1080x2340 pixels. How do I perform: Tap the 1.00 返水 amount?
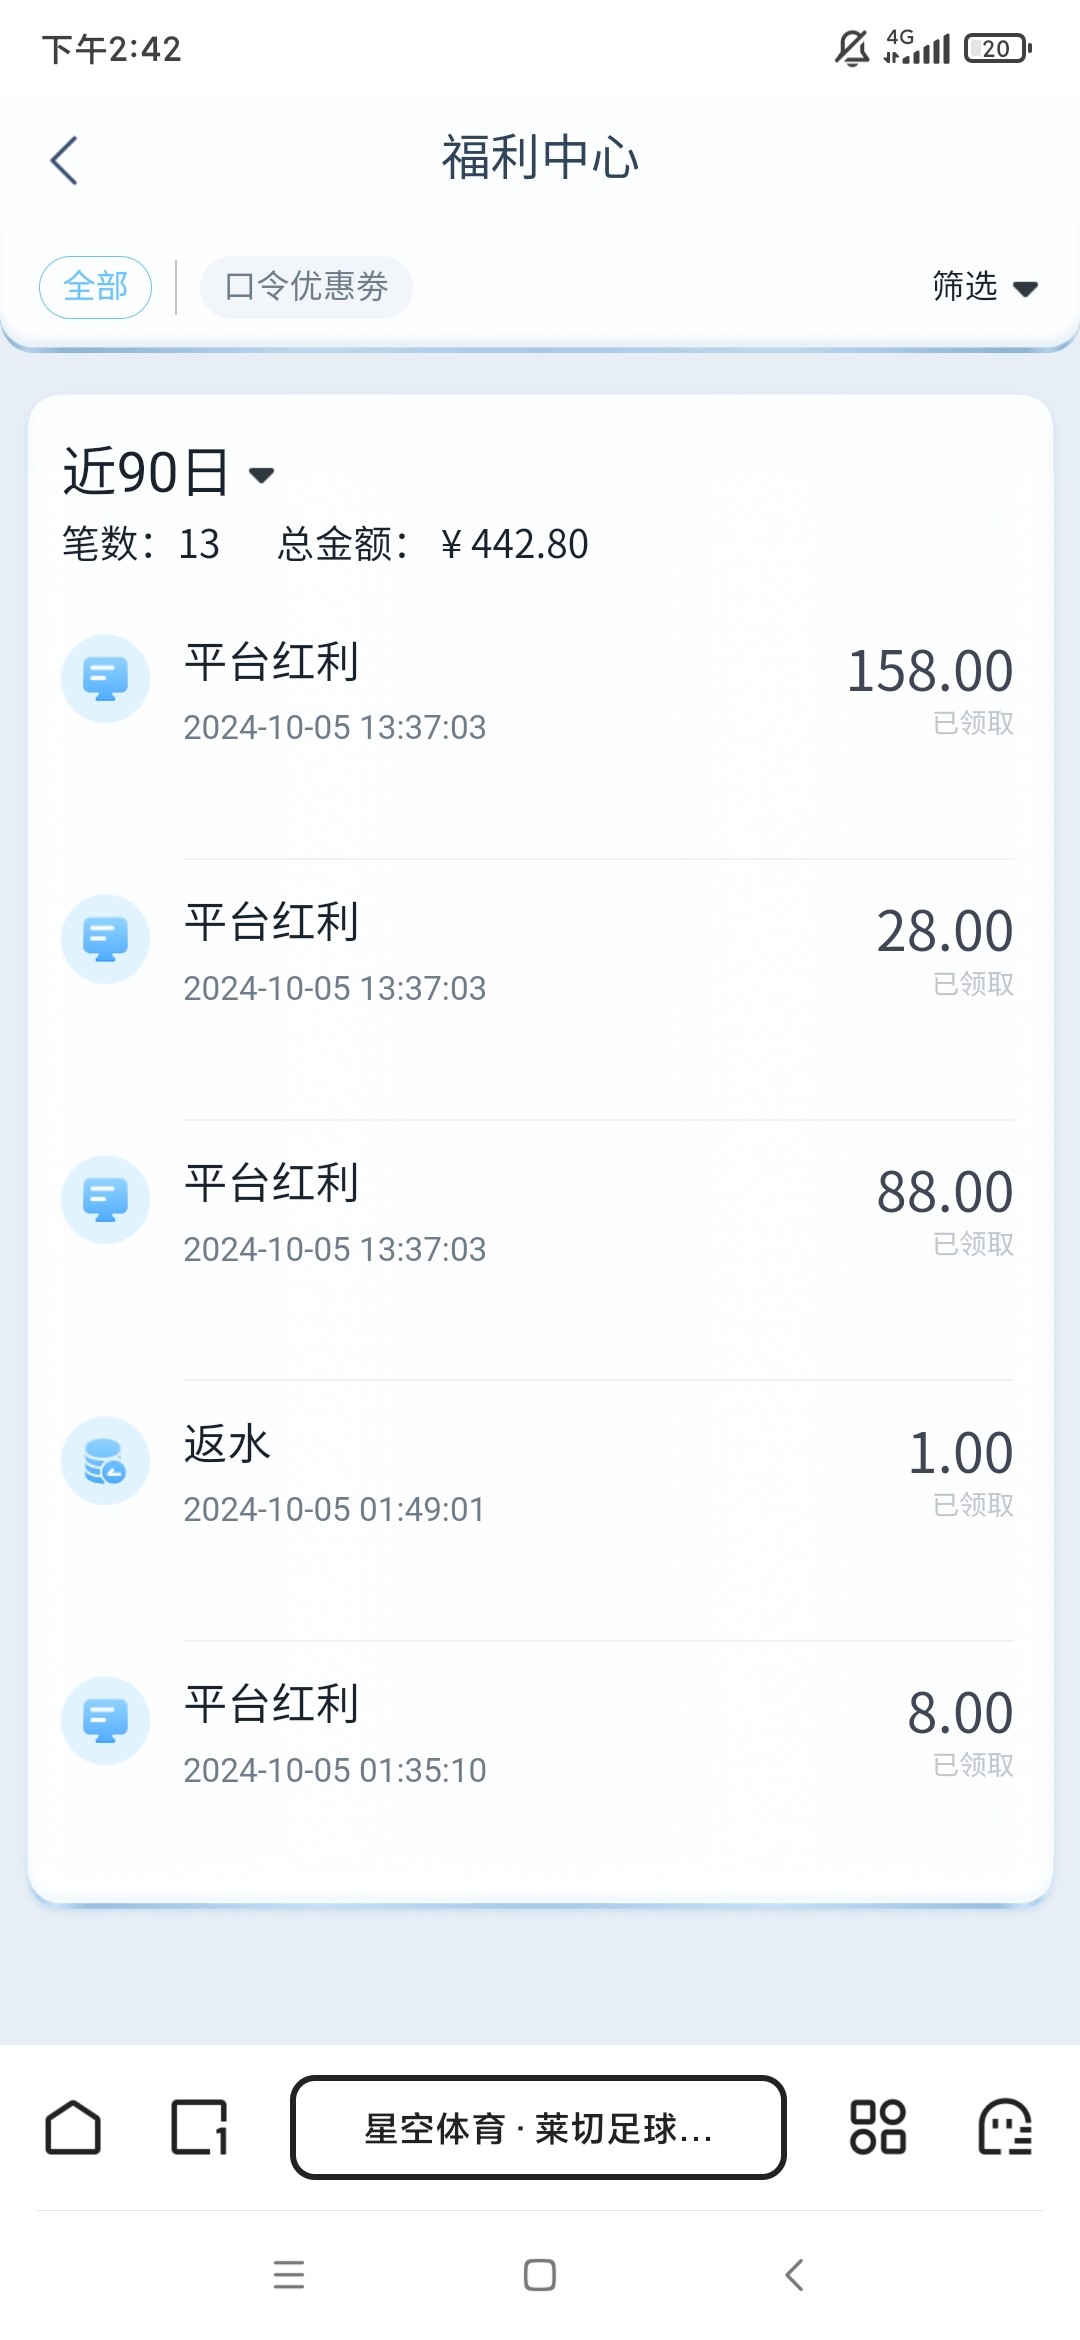[960, 1453]
